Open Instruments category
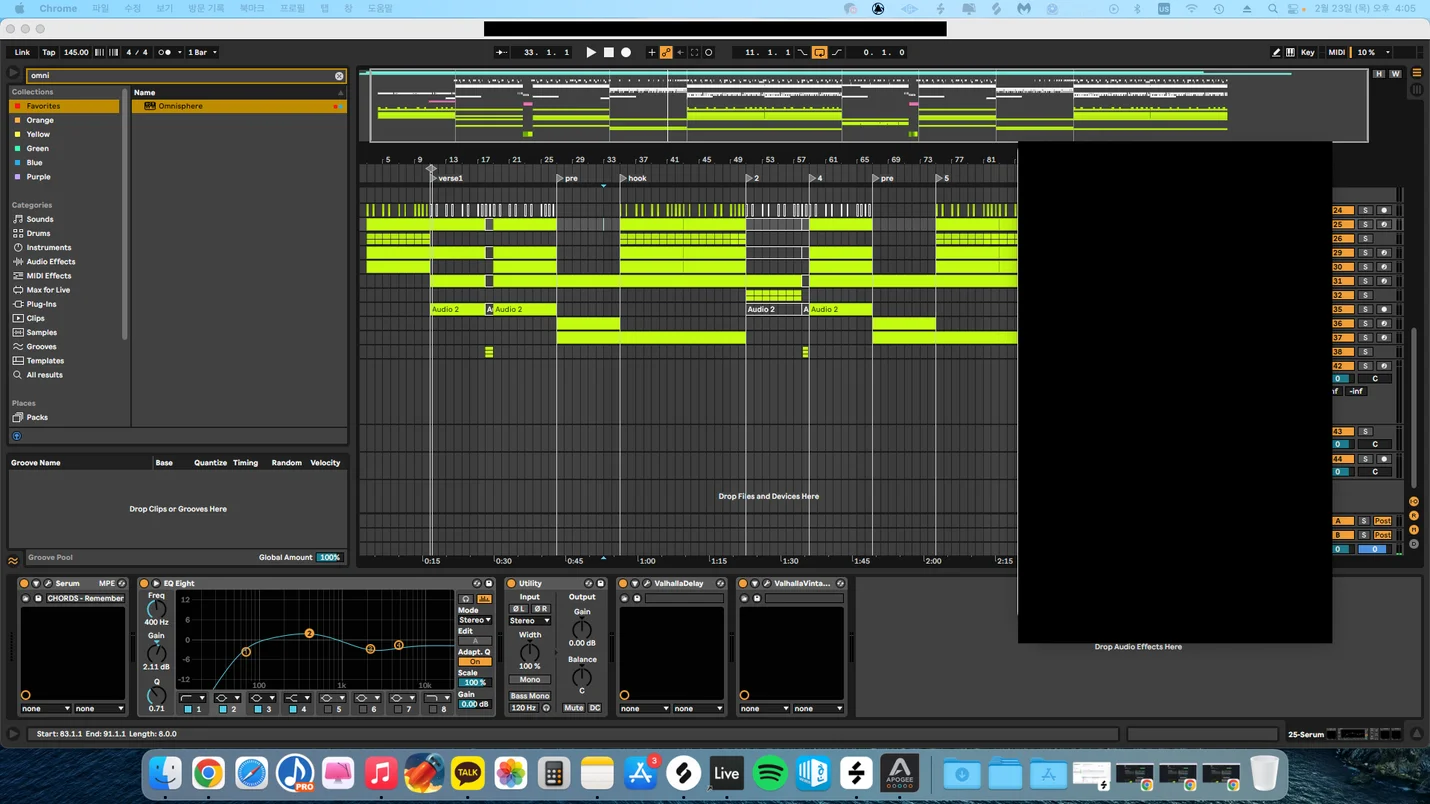The height and width of the screenshot is (804, 1430). tap(48, 247)
